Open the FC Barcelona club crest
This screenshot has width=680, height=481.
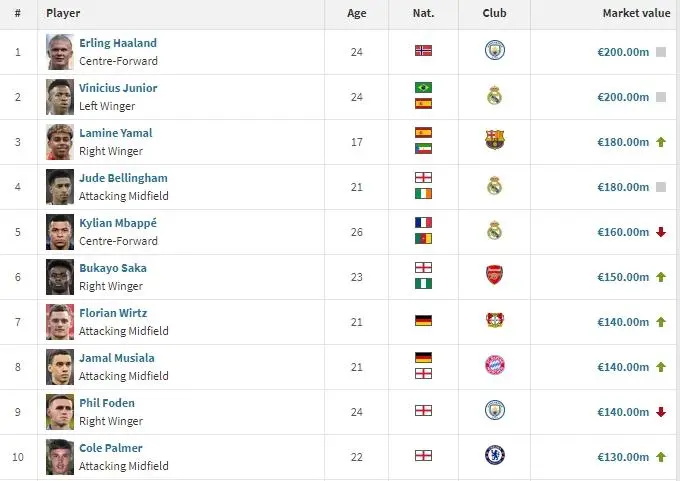point(494,140)
